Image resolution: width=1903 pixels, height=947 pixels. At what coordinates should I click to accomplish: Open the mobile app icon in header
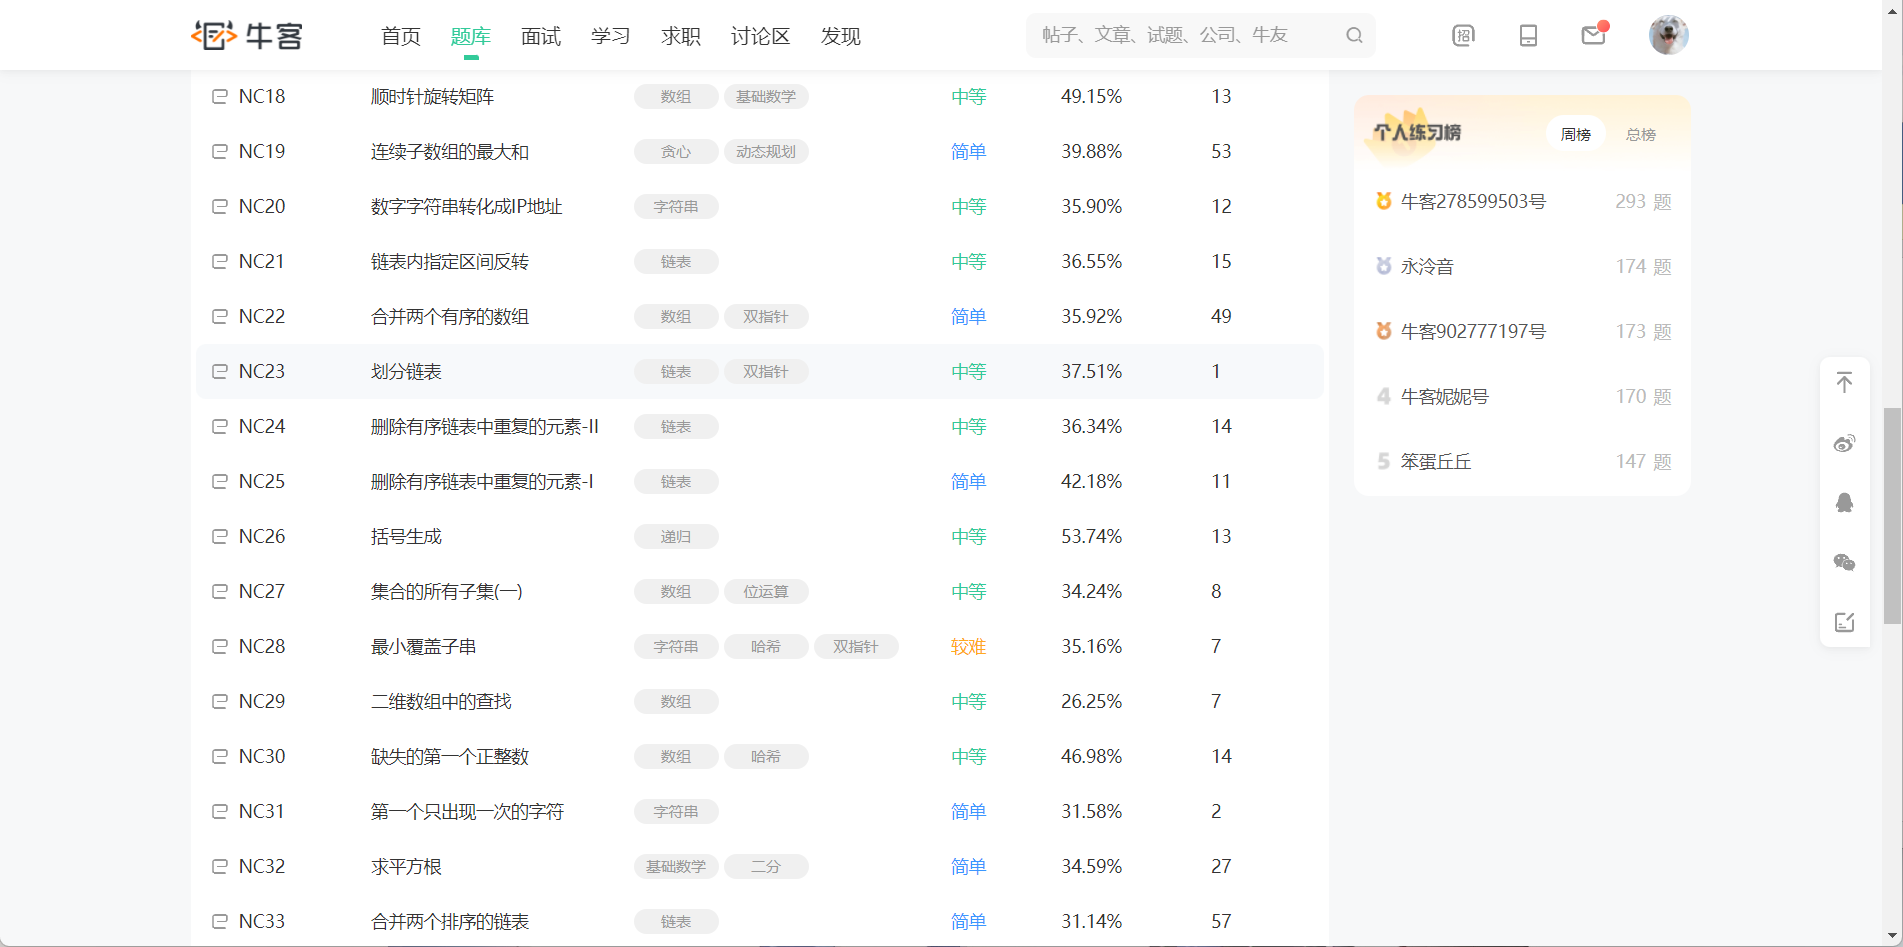pyautogui.click(x=1528, y=35)
